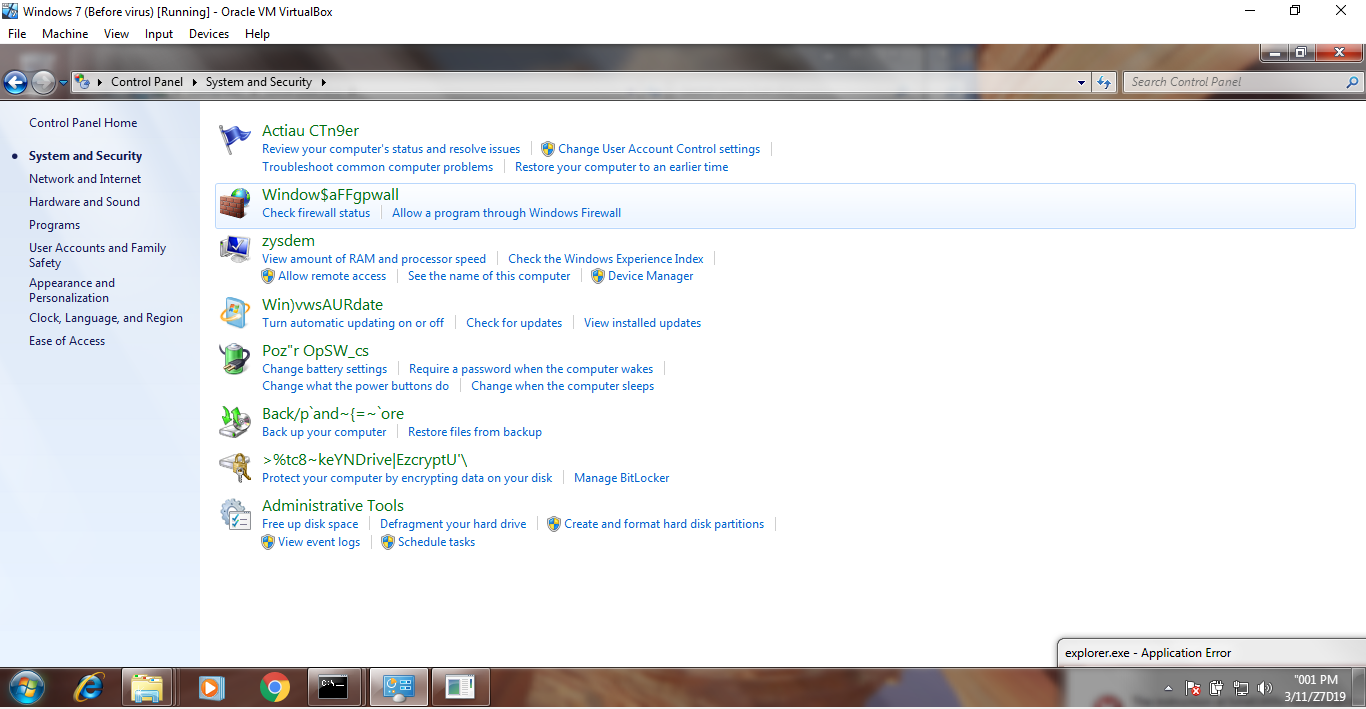Open the Windows Start orb
1366x709 pixels.
point(26,688)
